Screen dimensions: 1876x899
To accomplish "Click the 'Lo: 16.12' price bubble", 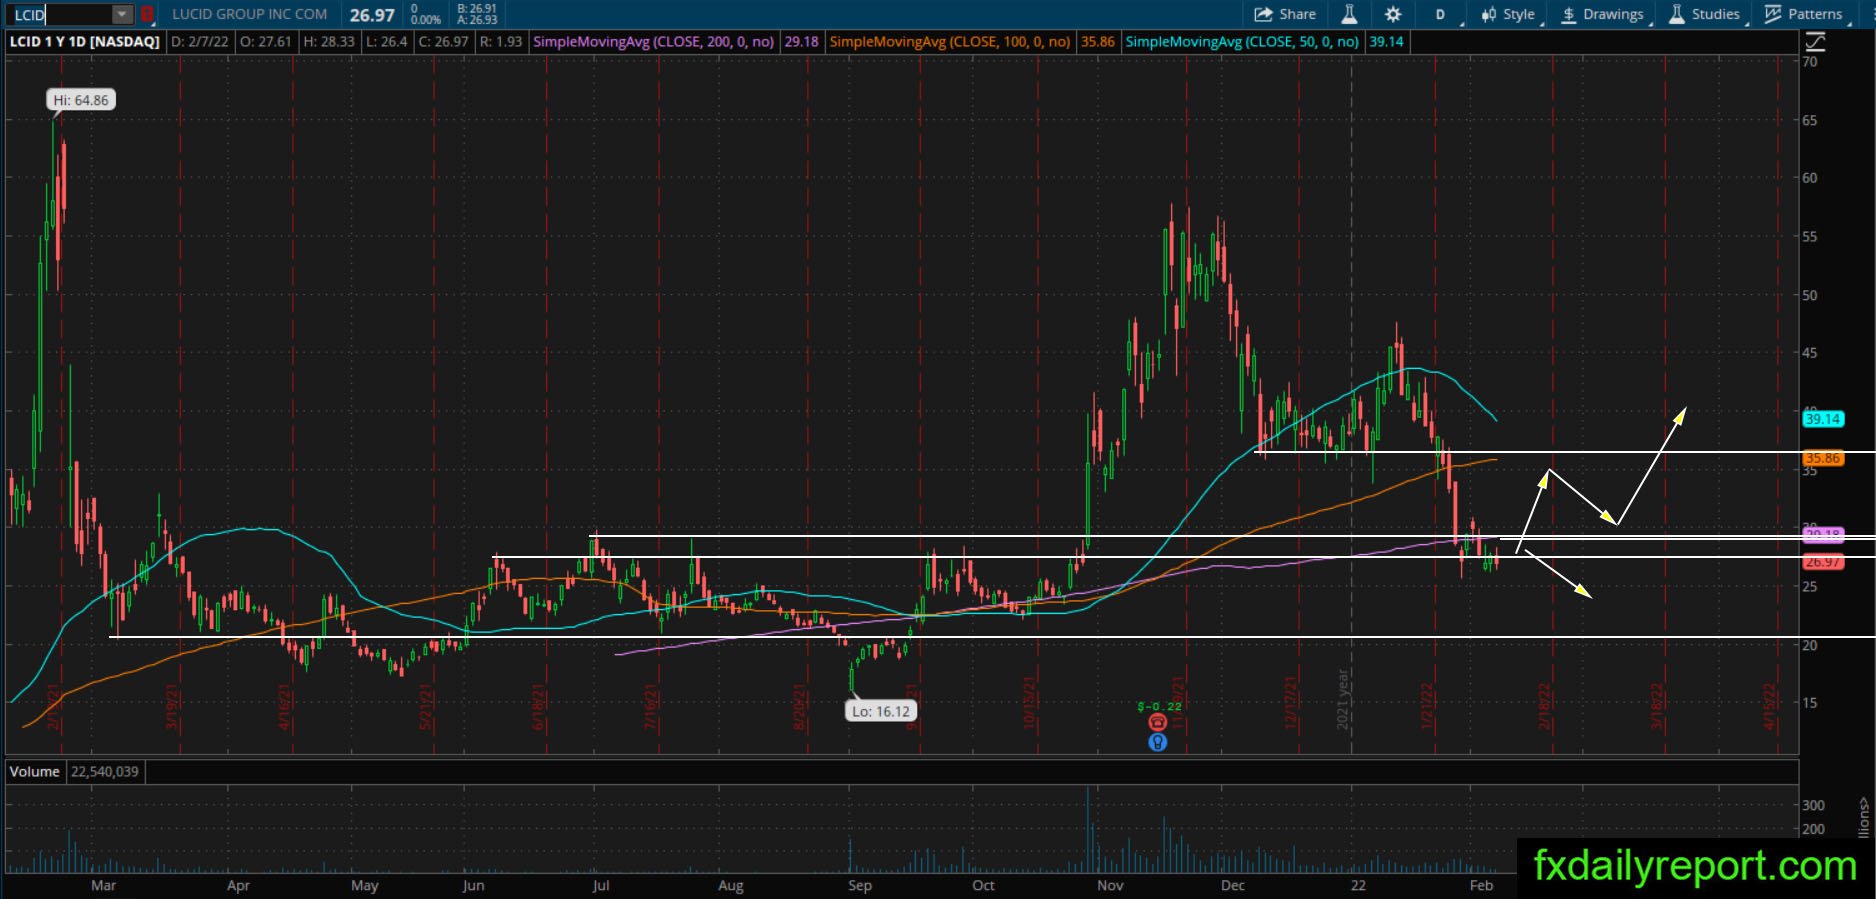I will pos(881,711).
